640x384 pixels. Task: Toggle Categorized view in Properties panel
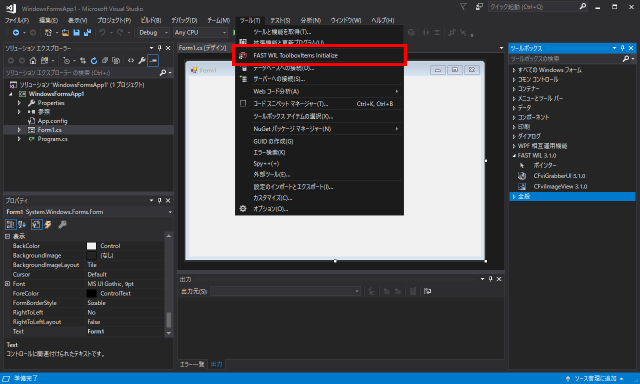click(10, 224)
